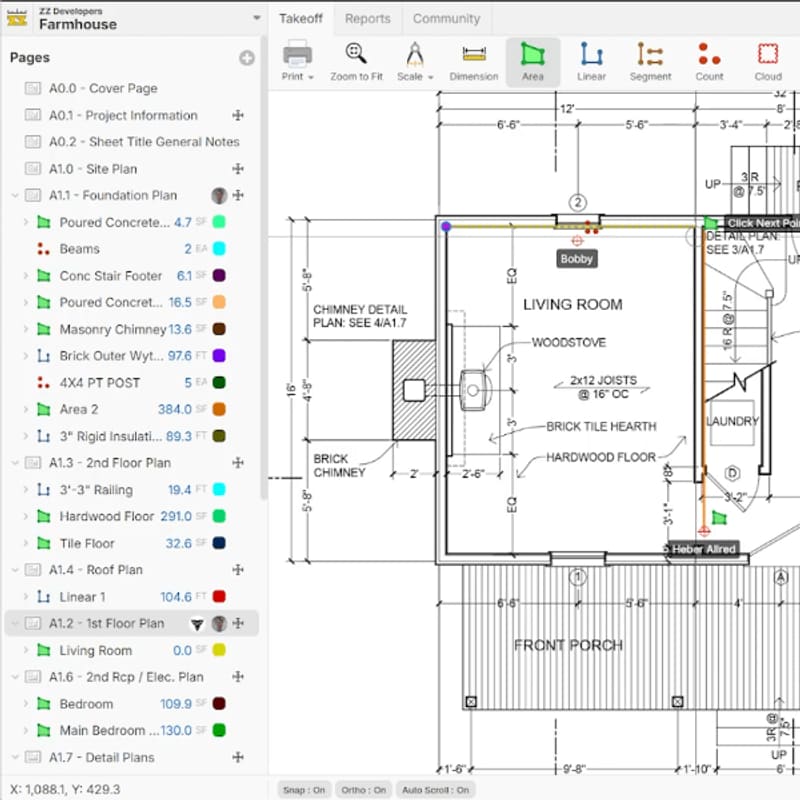Viewport: 800px width, 800px height.
Task: Click the collaborator avatar on A1.1 row
Action: pos(220,195)
